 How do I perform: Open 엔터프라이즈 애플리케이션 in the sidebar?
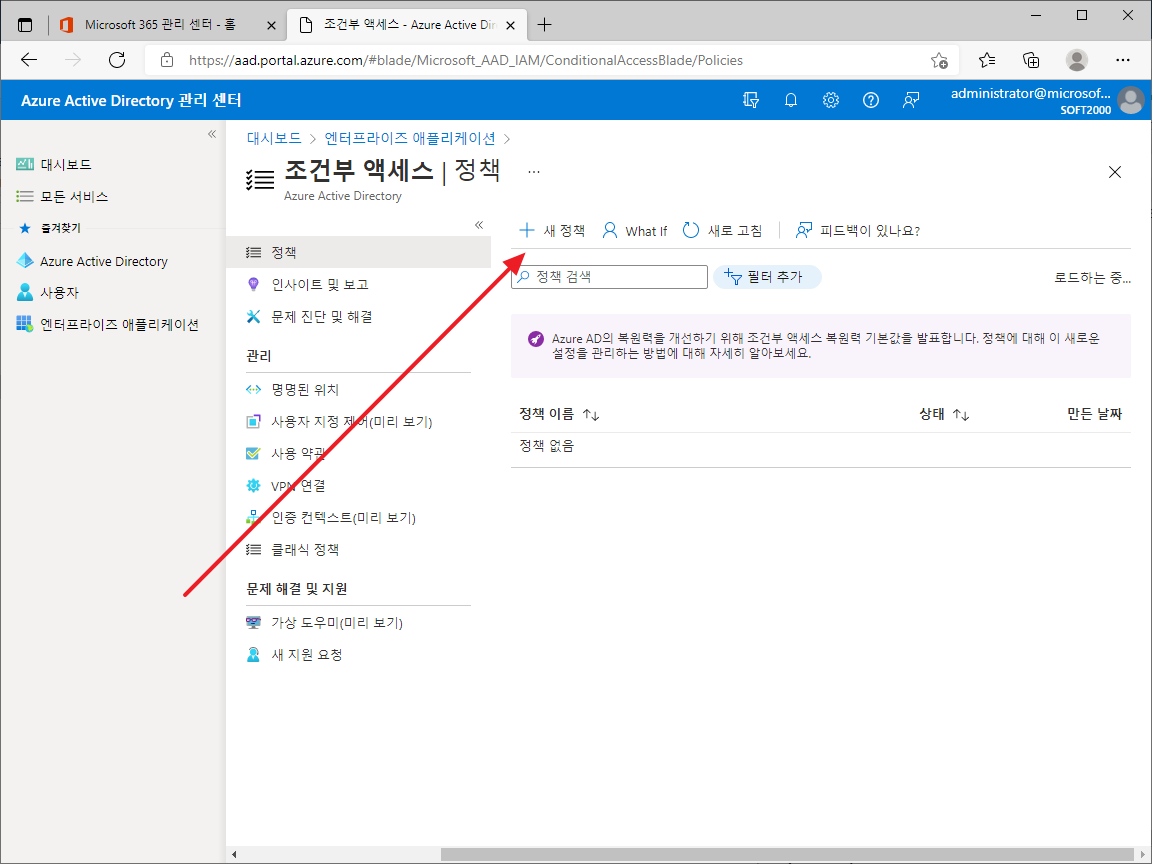(x=108, y=324)
